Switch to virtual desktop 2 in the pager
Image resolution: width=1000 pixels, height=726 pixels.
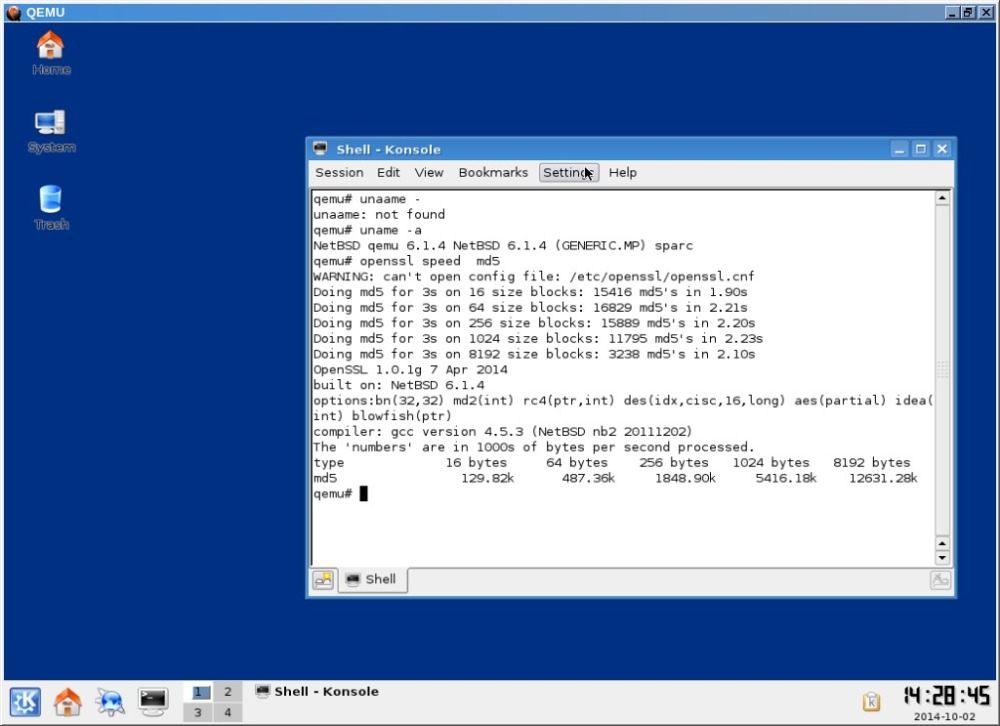coord(228,691)
